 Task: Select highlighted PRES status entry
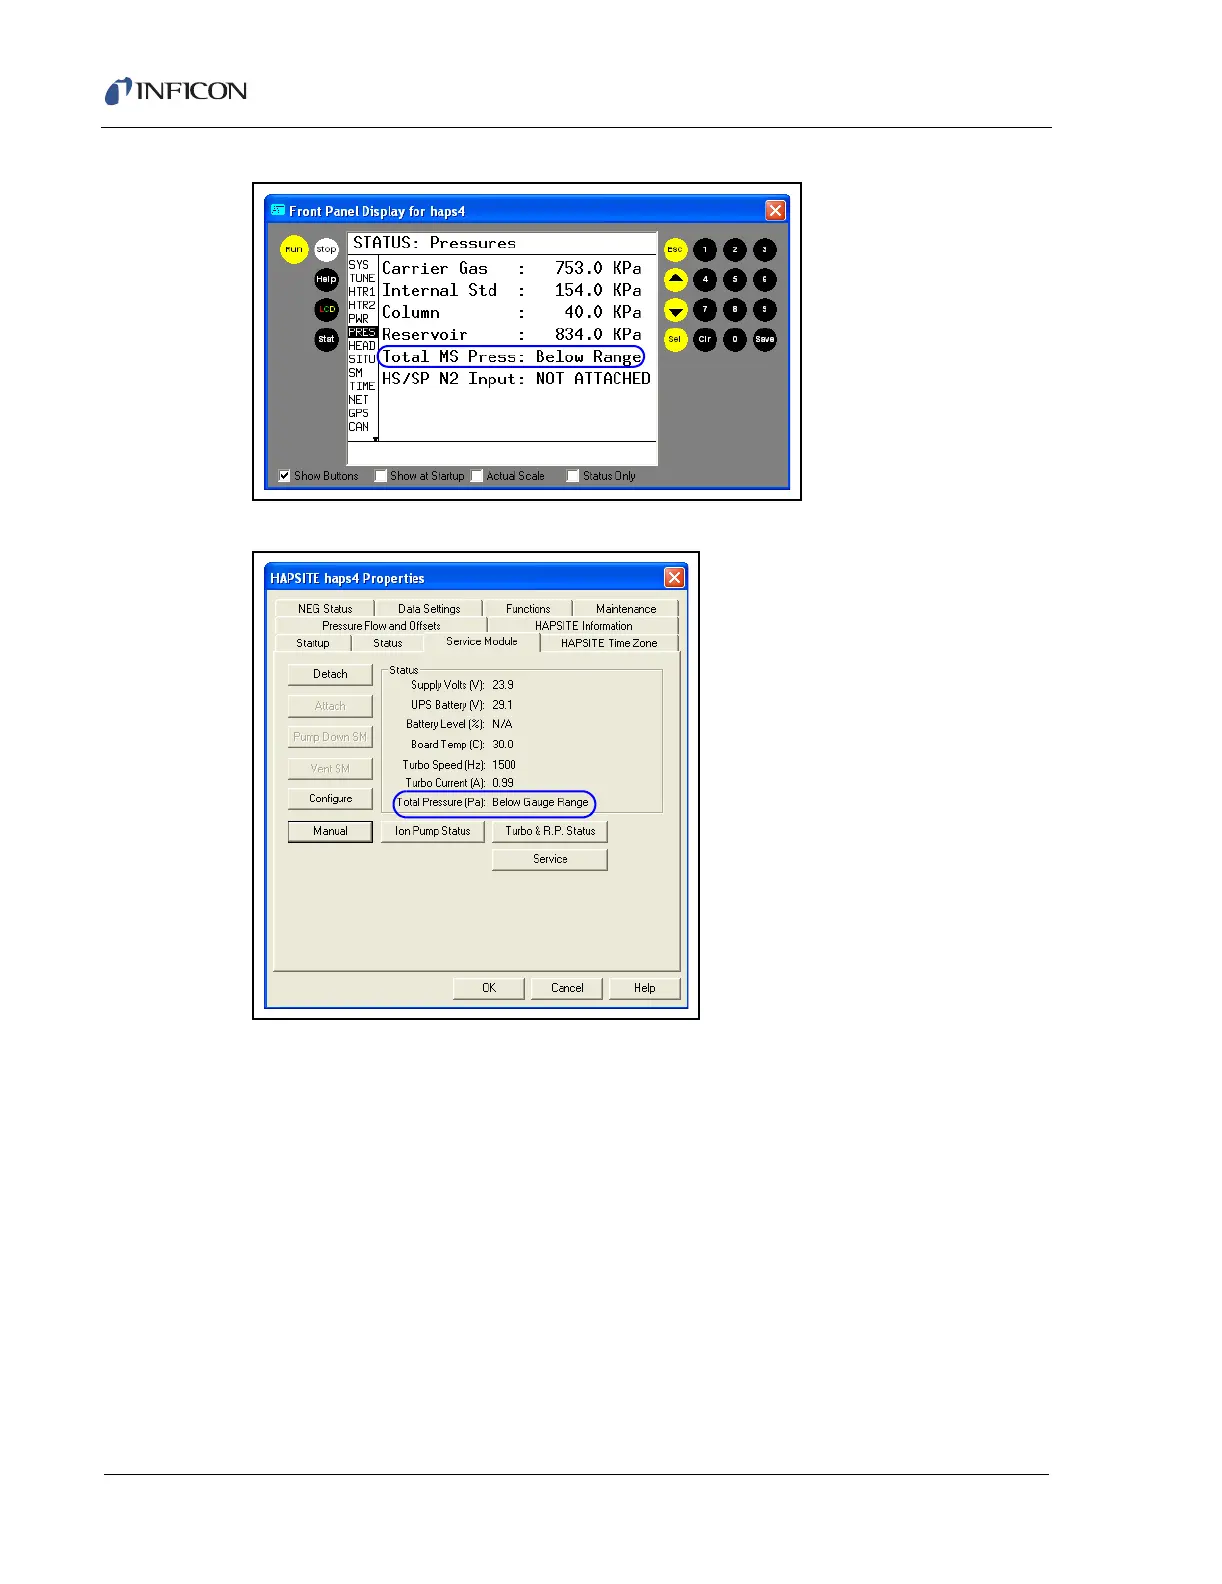click(362, 332)
